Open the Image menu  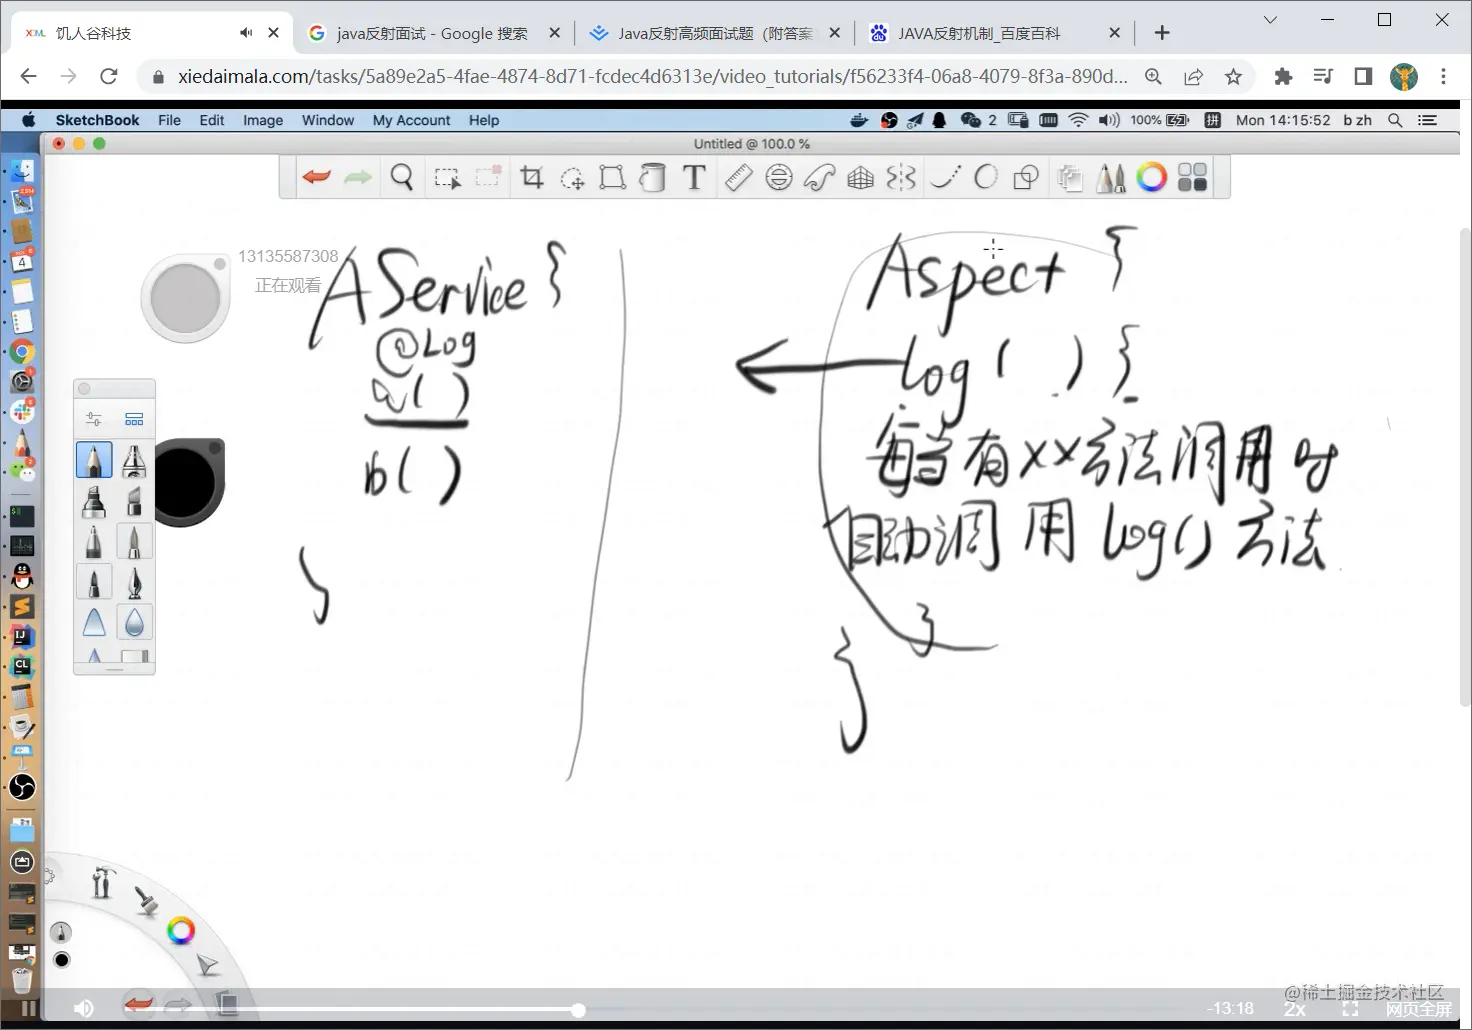(263, 120)
